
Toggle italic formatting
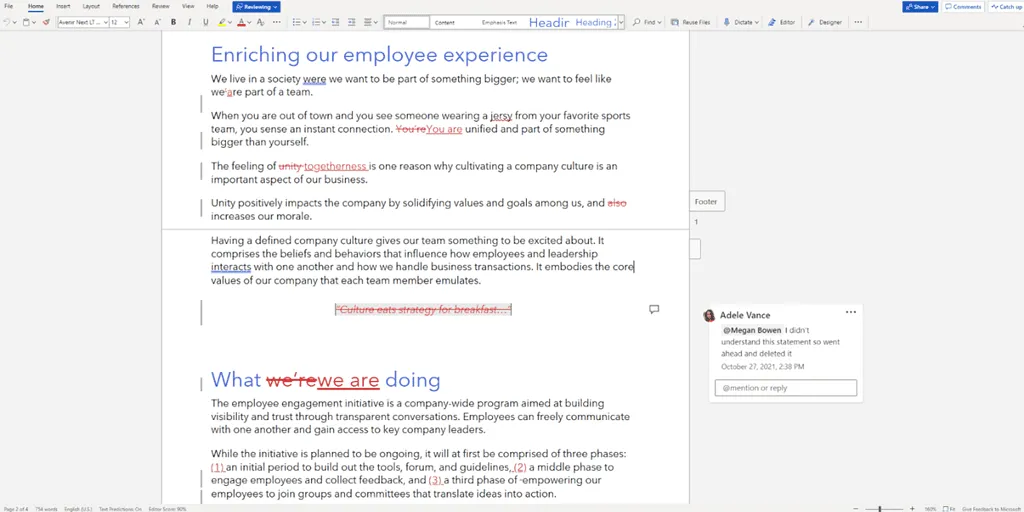[187, 22]
